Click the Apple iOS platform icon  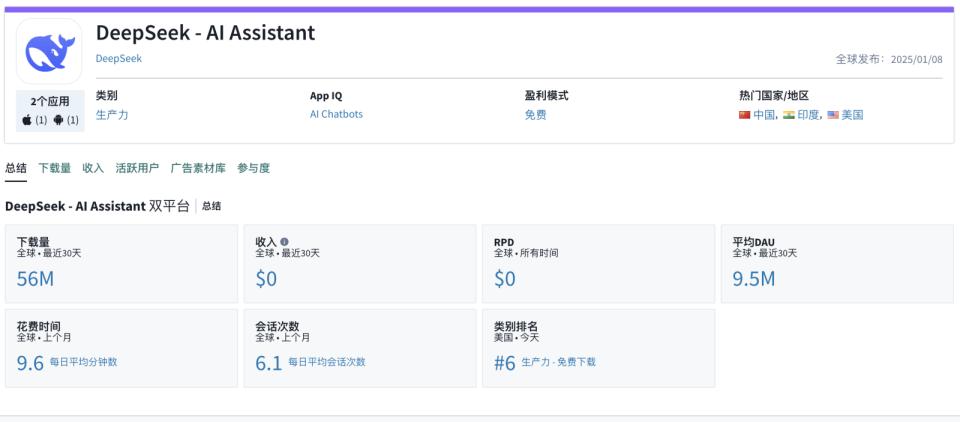point(27,120)
